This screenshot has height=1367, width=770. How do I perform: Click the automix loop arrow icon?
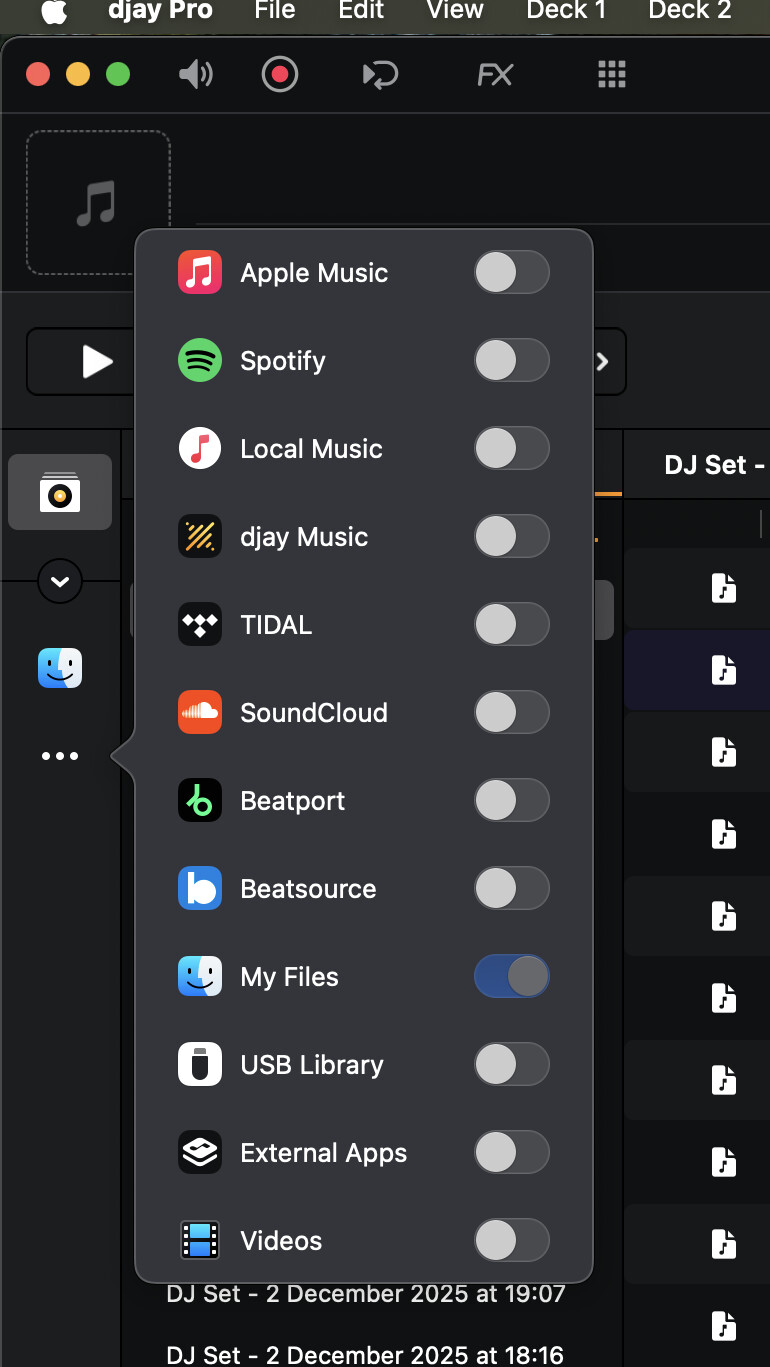click(x=380, y=75)
